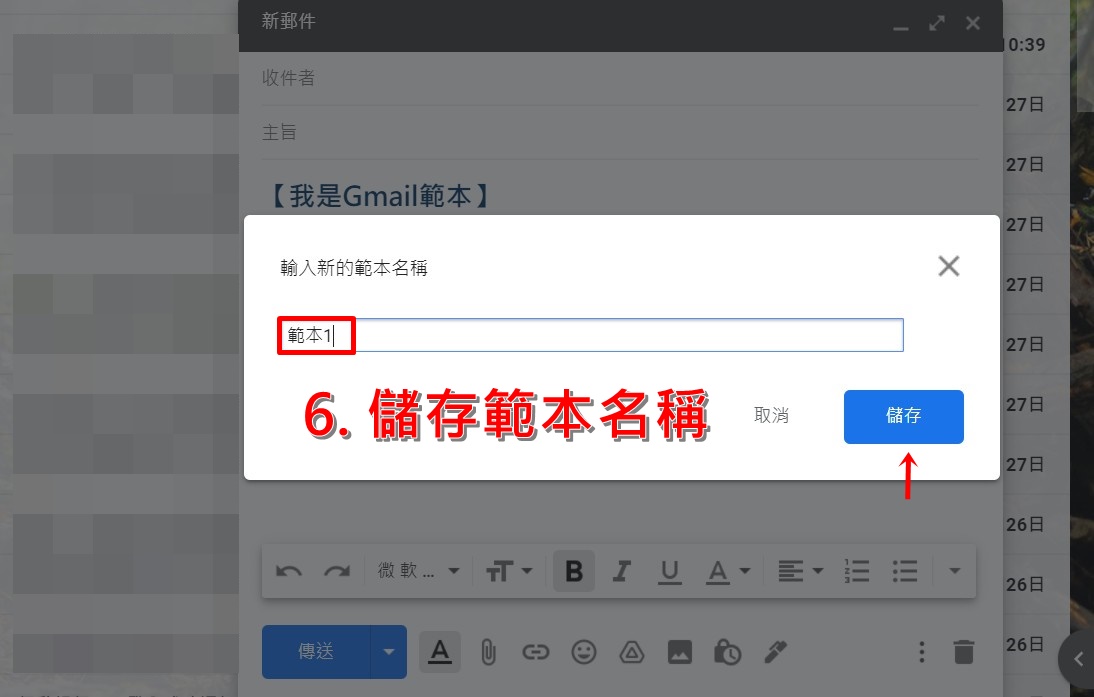Image resolution: width=1094 pixels, height=697 pixels.
Task: Toggle underline formatting button
Action: (670, 571)
